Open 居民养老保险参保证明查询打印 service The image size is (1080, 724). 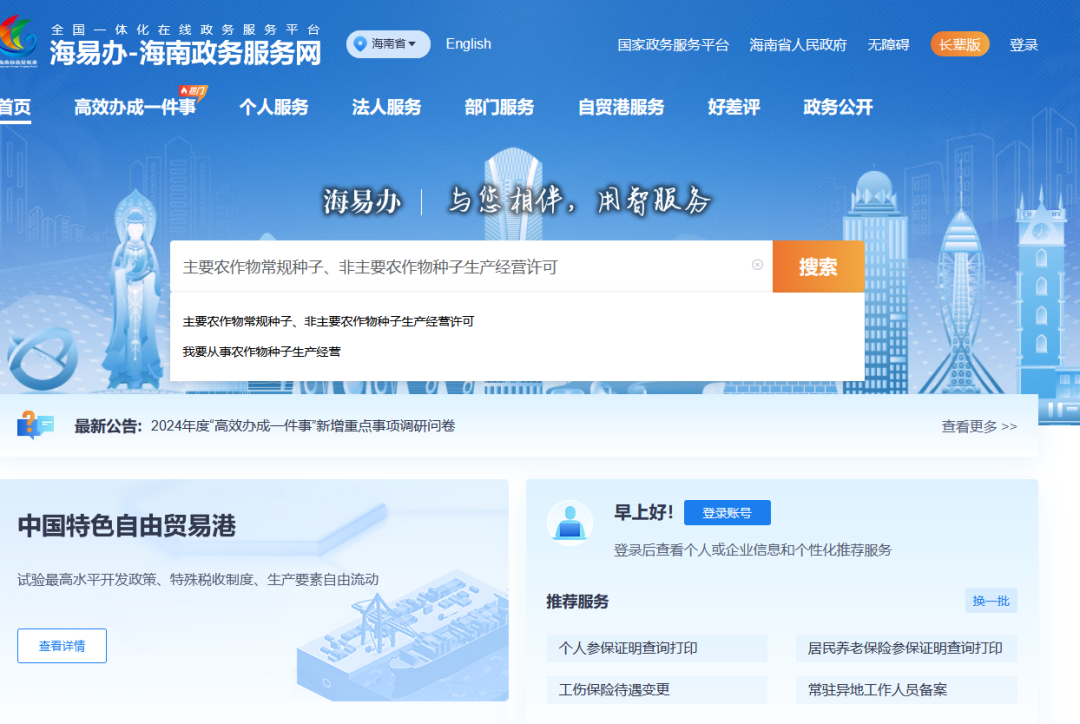[906, 648]
